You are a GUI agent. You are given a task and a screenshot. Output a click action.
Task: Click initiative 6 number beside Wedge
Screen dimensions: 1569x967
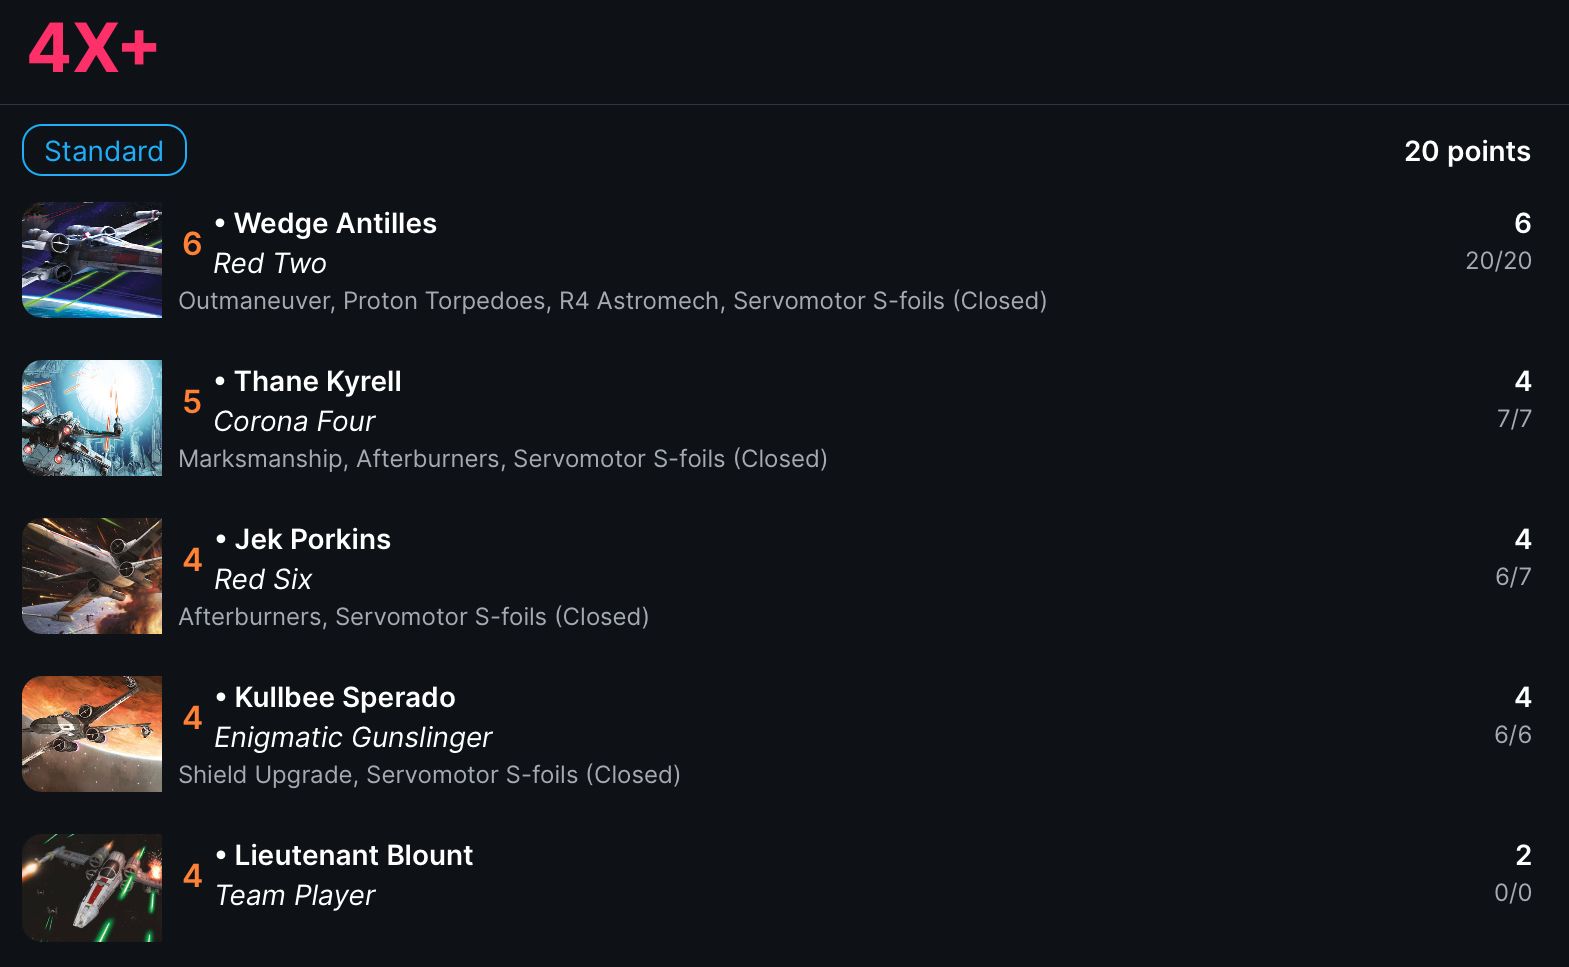(192, 244)
